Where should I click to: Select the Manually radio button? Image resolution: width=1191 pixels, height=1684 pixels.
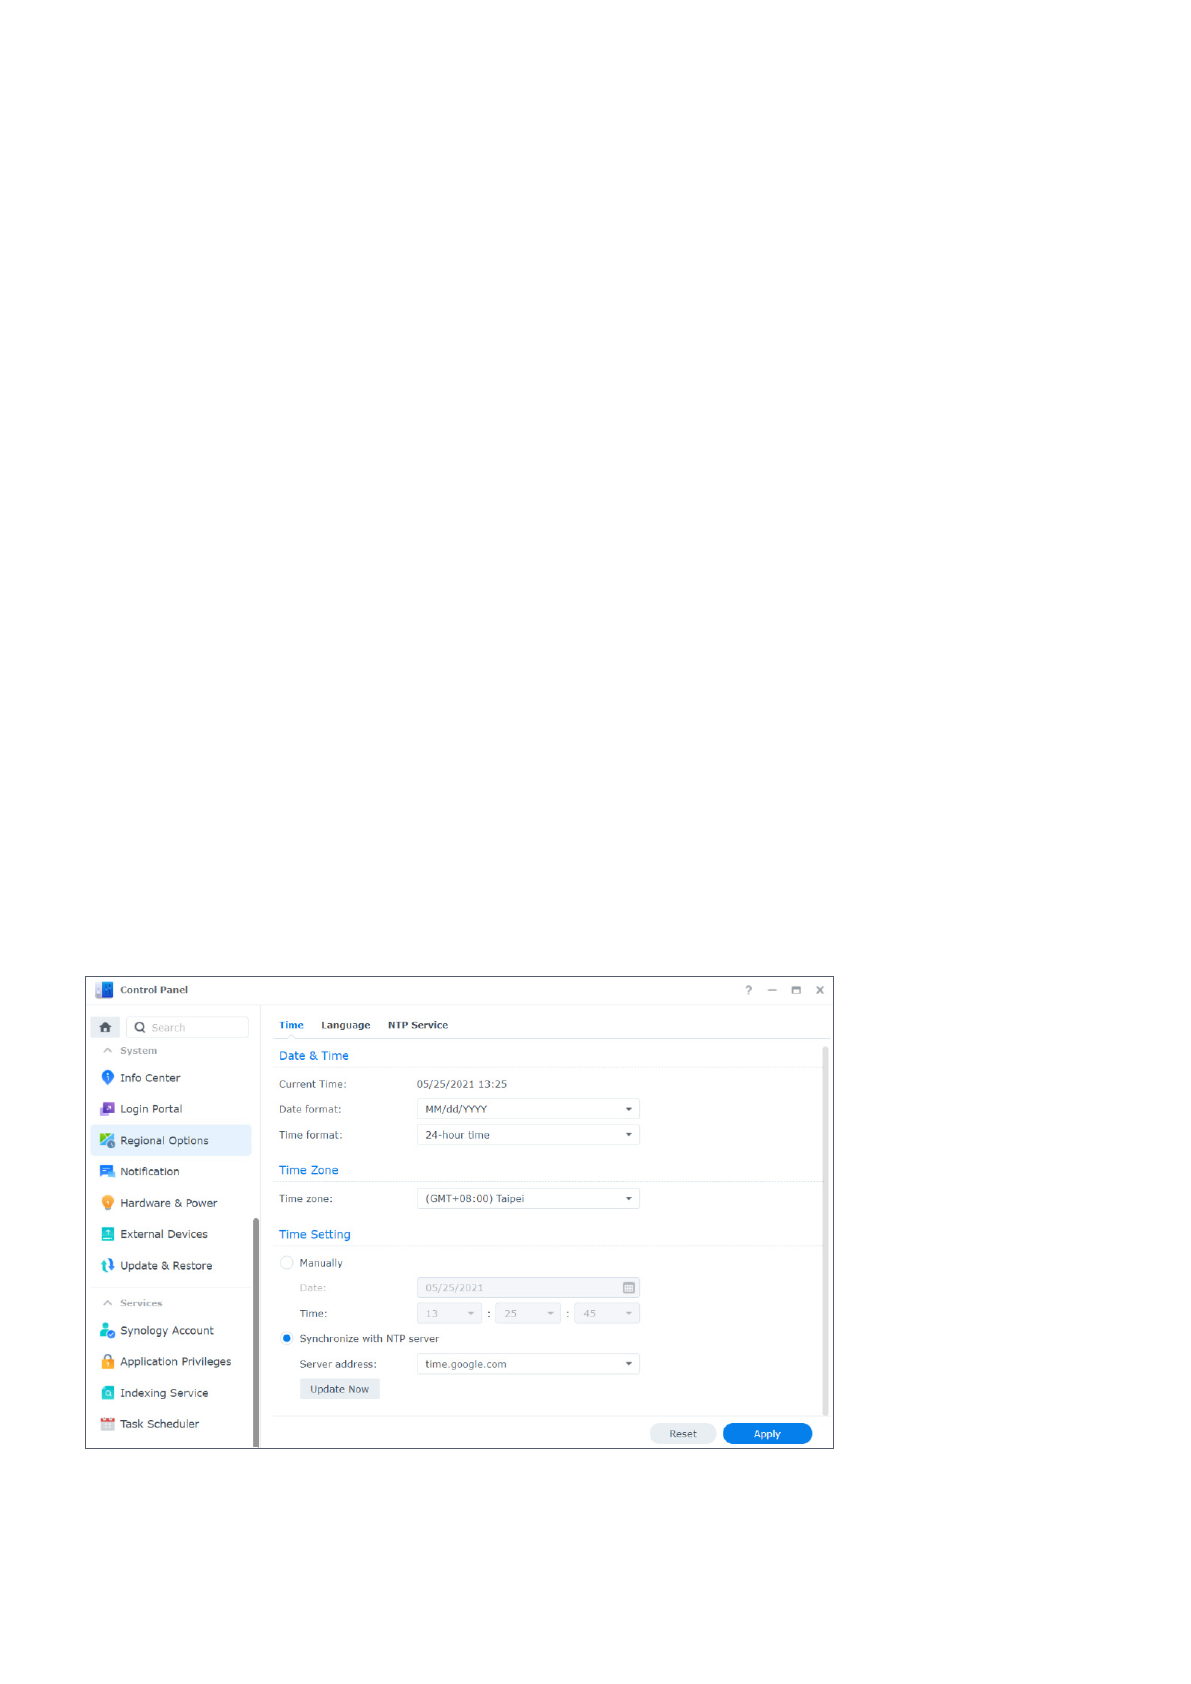(x=287, y=1263)
